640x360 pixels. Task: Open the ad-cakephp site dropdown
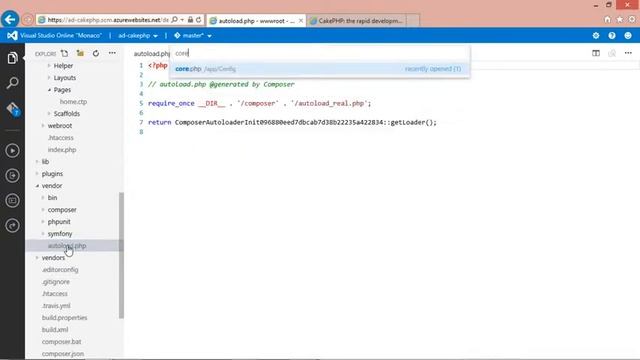[138, 36]
